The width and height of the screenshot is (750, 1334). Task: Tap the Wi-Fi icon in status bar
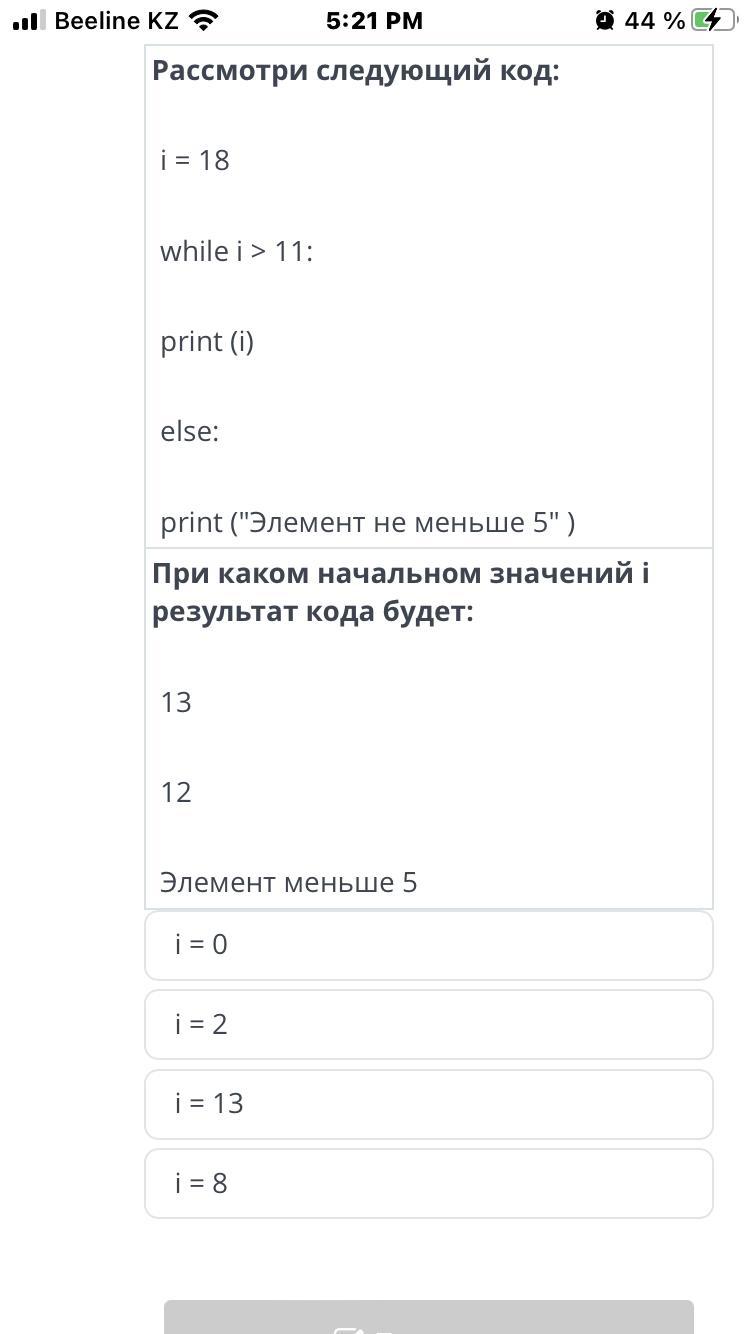(204, 20)
